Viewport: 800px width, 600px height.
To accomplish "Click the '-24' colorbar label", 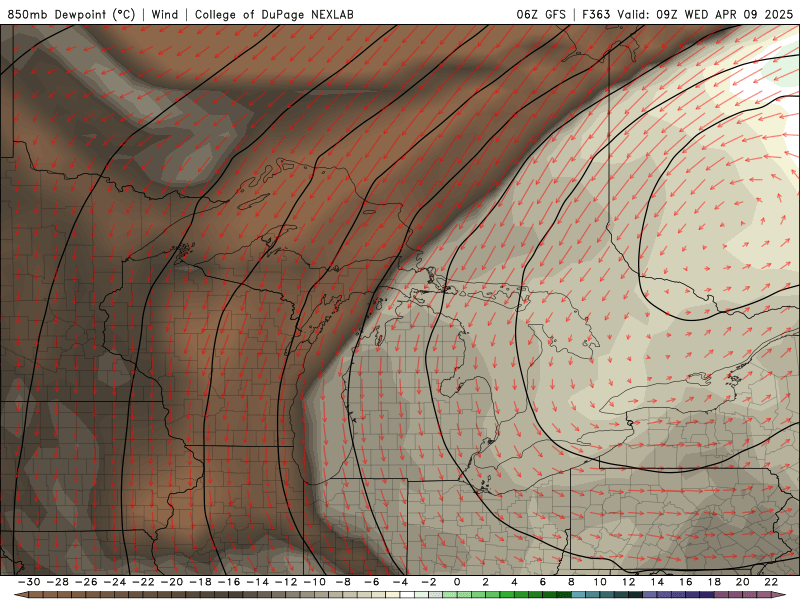I will (115, 582).
